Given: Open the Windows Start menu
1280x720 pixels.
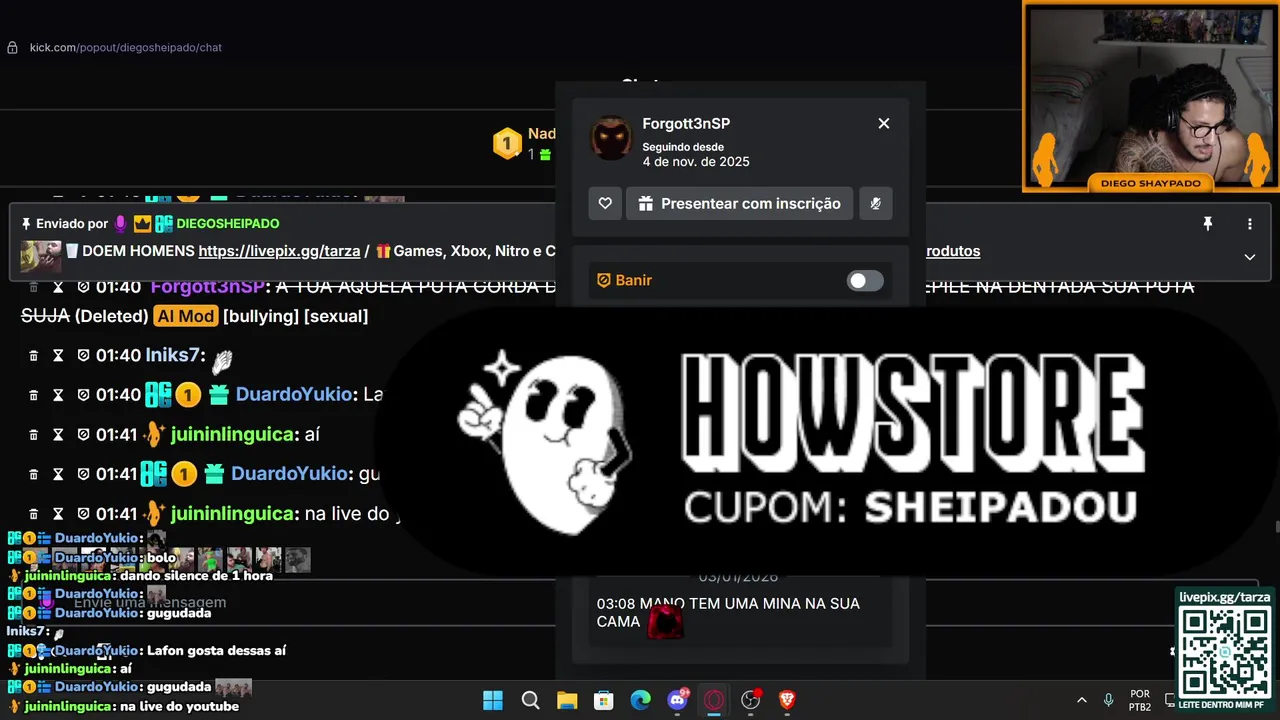Looking at the screenshot, I should pos(493,700).
